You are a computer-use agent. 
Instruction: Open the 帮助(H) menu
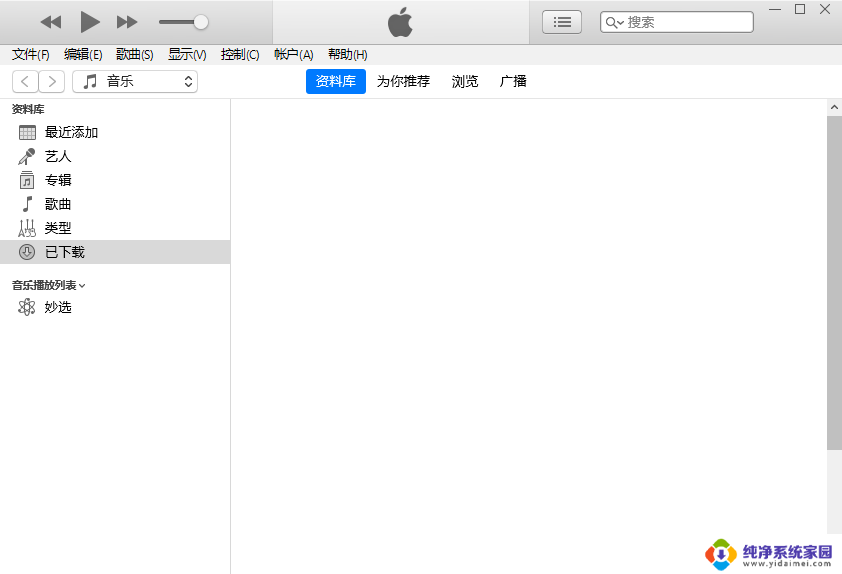(x=347, y=54)
